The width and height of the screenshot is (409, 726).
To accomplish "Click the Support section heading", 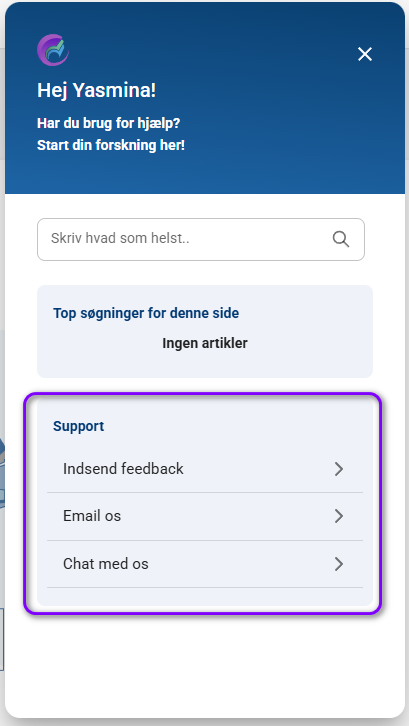I will (78, 426).
